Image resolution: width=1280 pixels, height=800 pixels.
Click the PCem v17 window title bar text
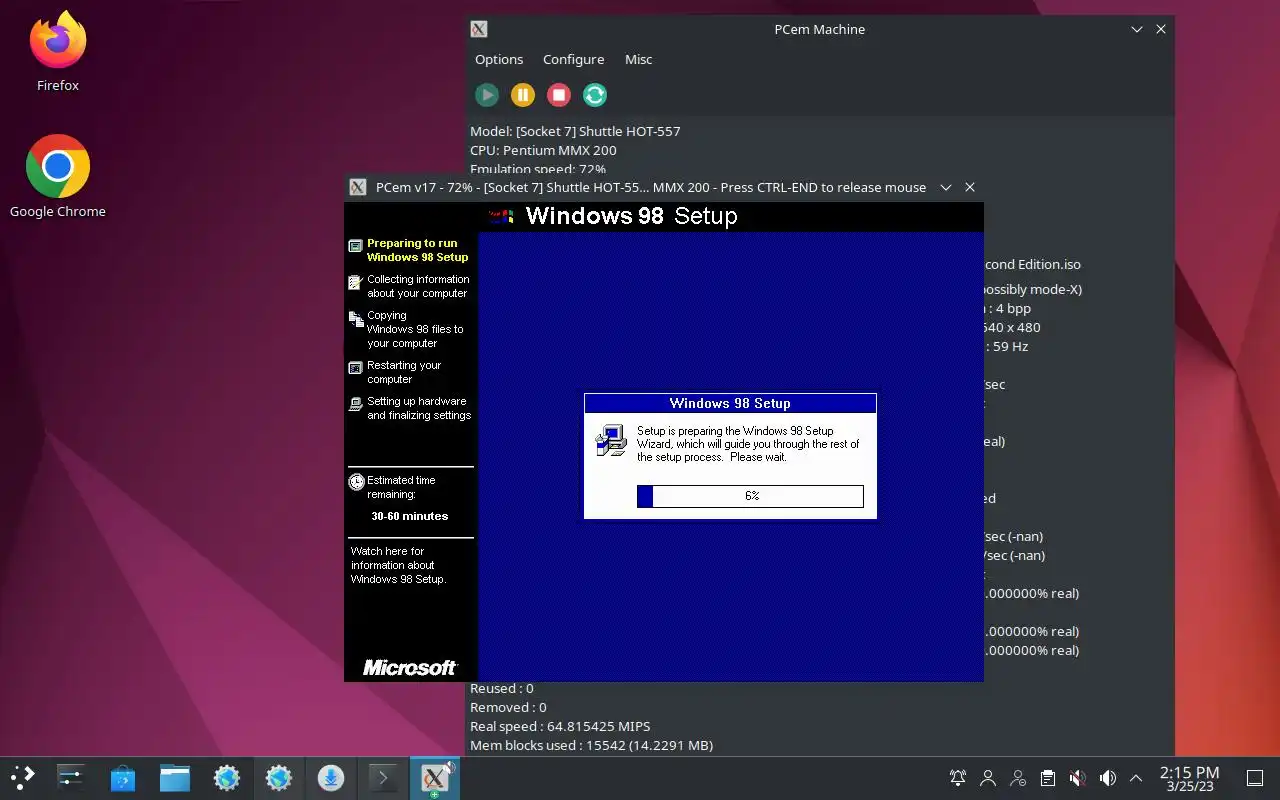click(x=651, y=187)
